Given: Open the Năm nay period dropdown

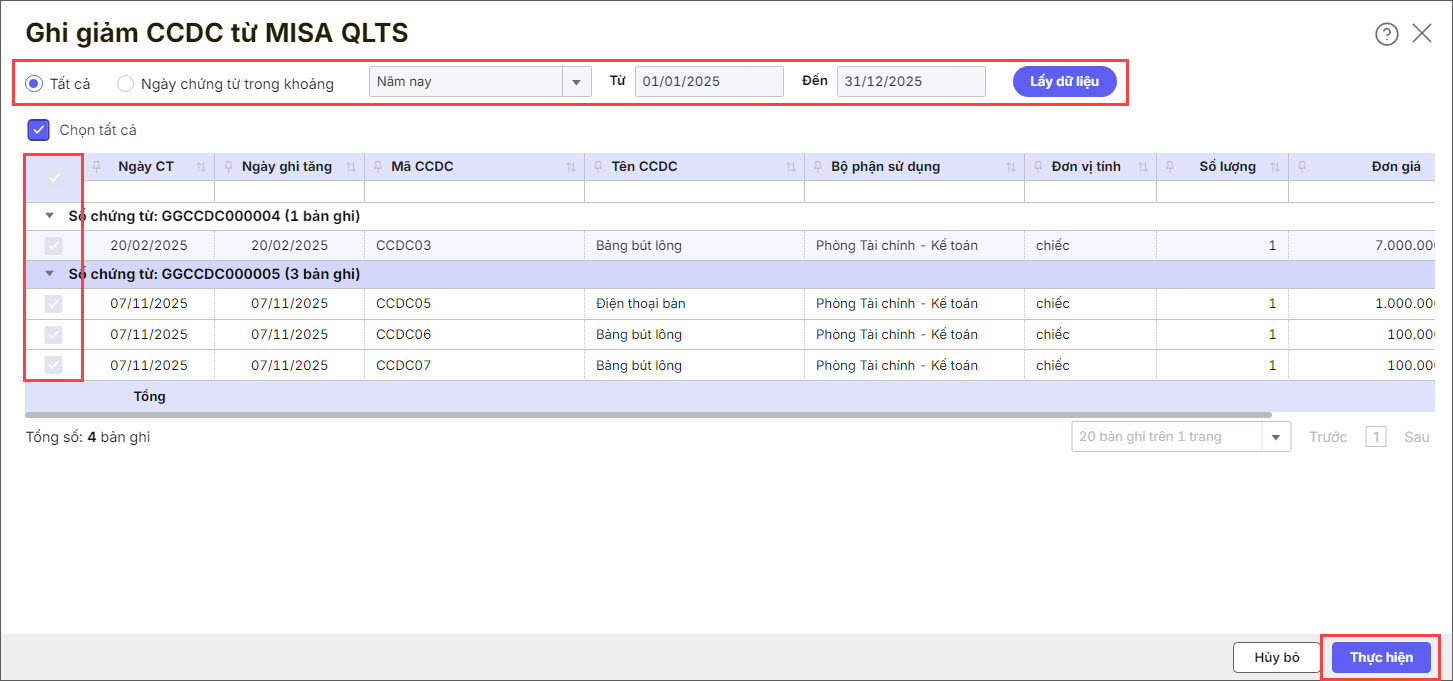Looking at the screenshot, I should click(x=577, y=82).
